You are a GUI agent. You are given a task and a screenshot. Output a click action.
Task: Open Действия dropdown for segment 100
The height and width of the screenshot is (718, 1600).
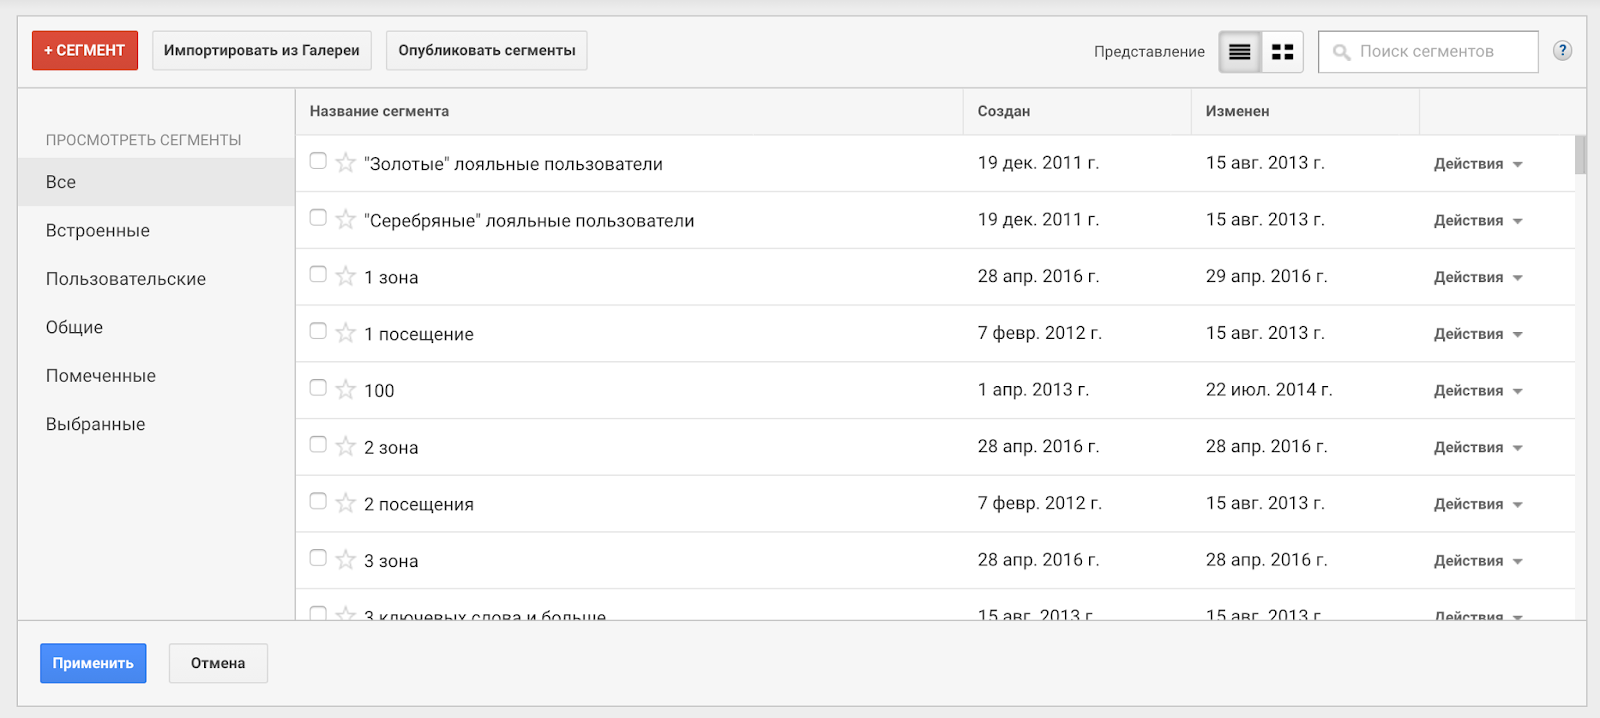tap(1478, 391)
